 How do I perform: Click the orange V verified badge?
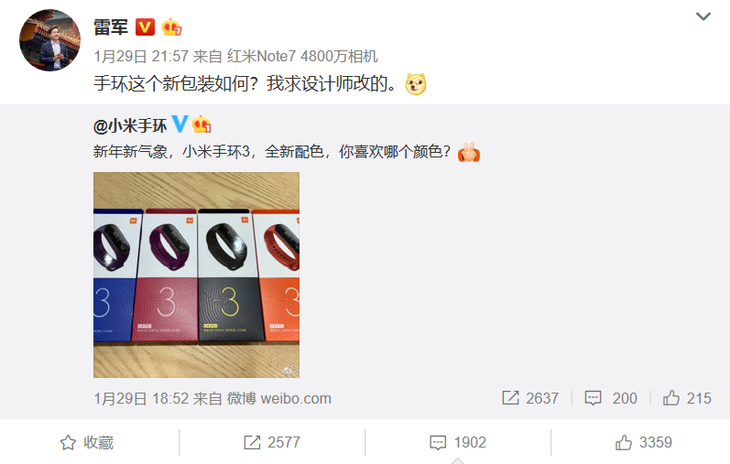145,27
